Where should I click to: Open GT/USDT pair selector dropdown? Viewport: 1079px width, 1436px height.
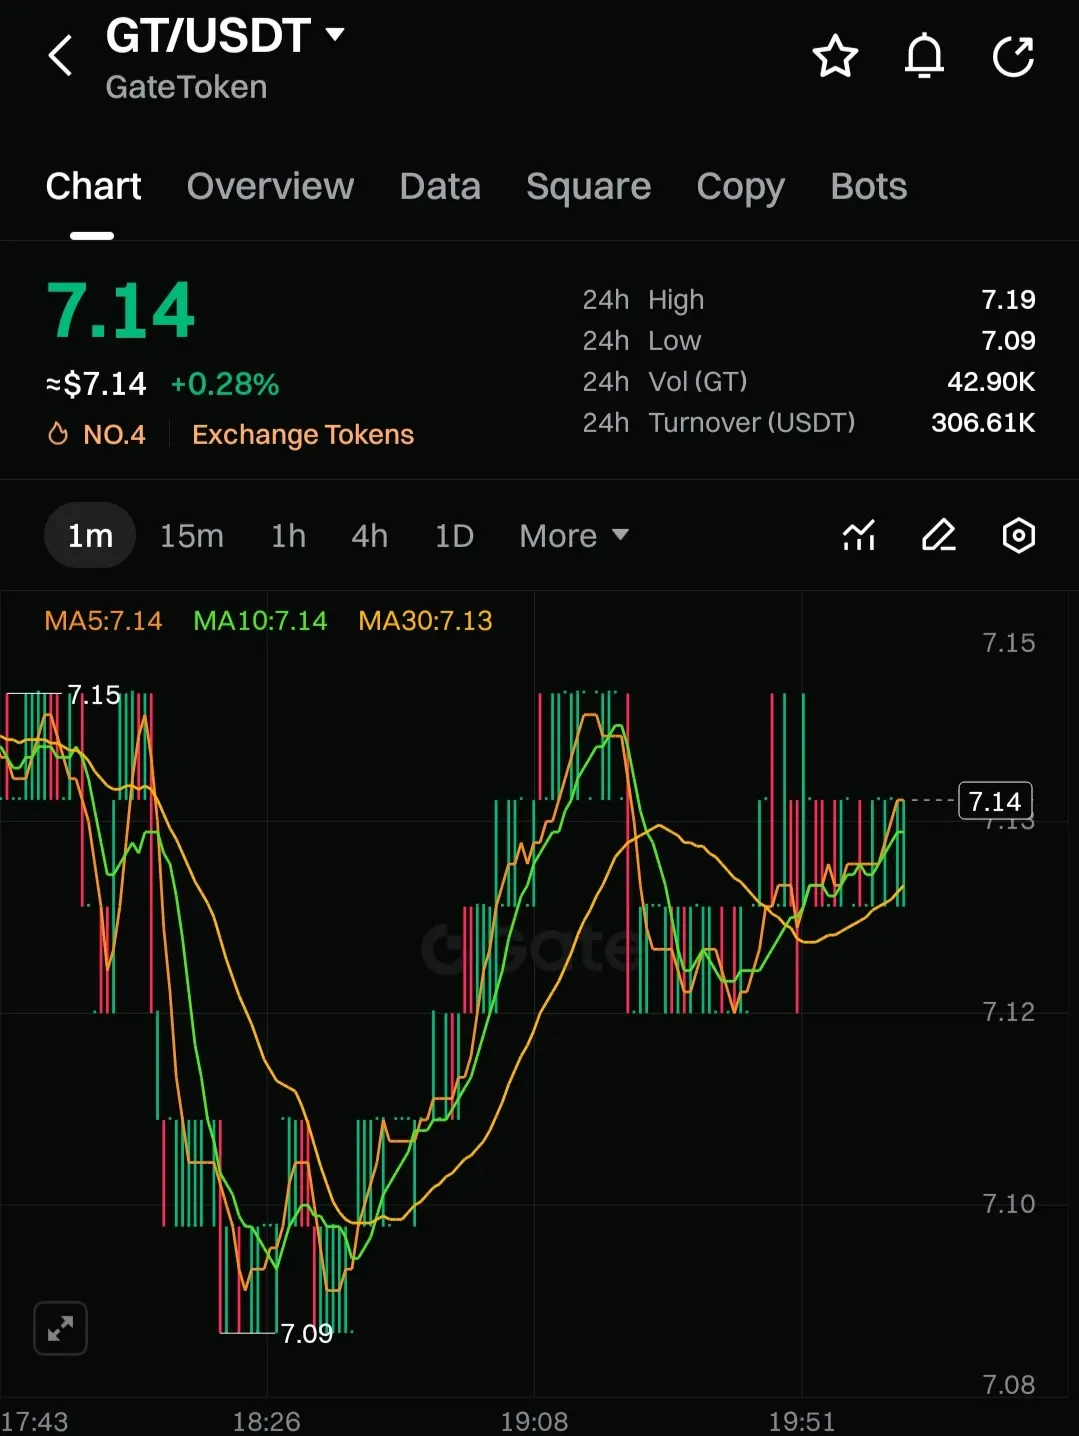click(225, 36)
